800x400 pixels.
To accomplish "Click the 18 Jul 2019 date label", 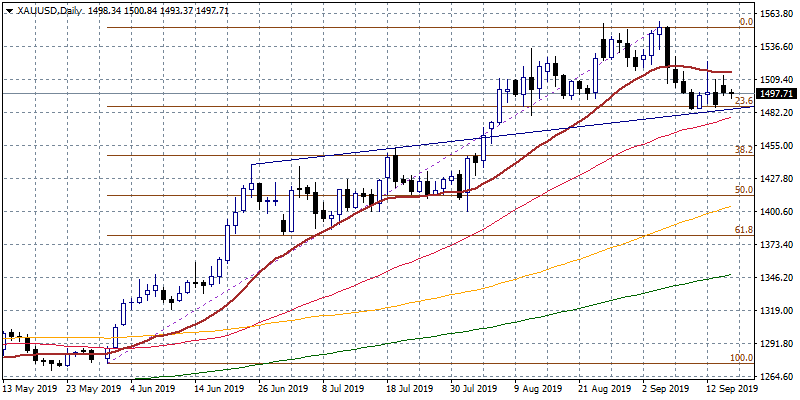I will click(x=411, y=388).
